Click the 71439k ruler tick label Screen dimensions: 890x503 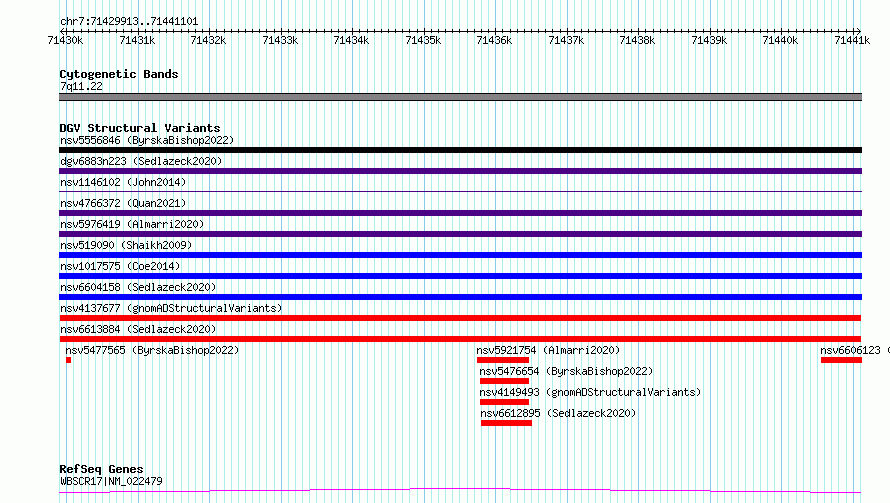pyautogui.click(x=709, y=40)
